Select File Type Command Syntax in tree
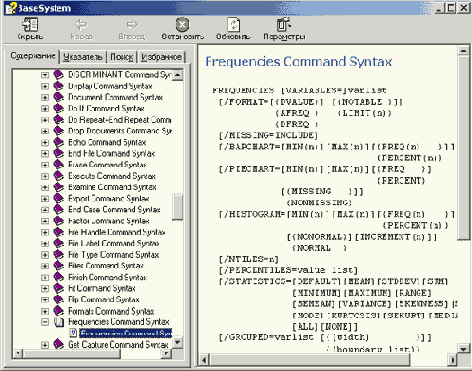Screen dimensions: 472x371 pyautogui.click(x=113, y=255)
